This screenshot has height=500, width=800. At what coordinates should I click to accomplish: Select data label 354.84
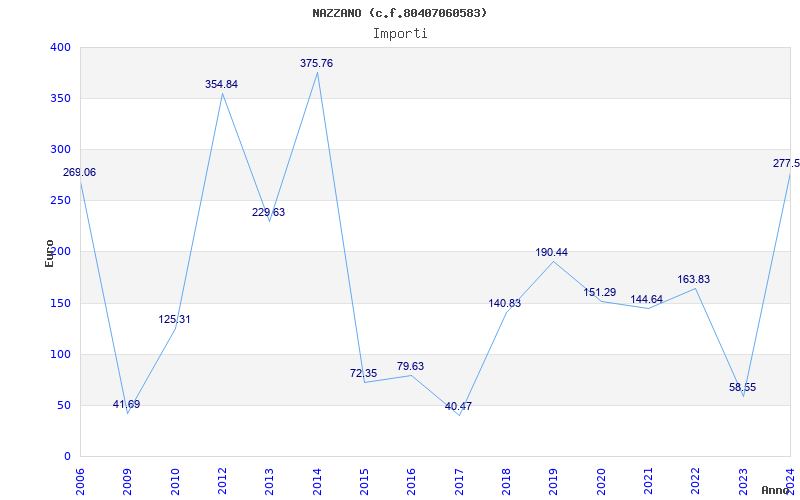click(221, 85)
